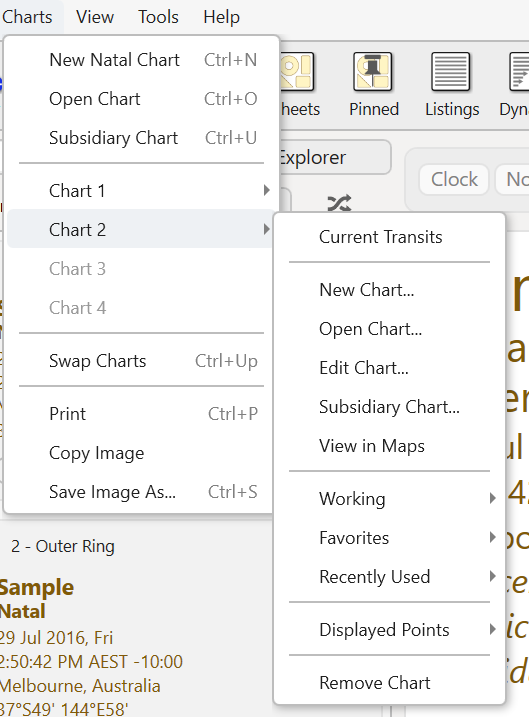
Task: Select Copy Image menu item
Action: click(x=141, y=453)
